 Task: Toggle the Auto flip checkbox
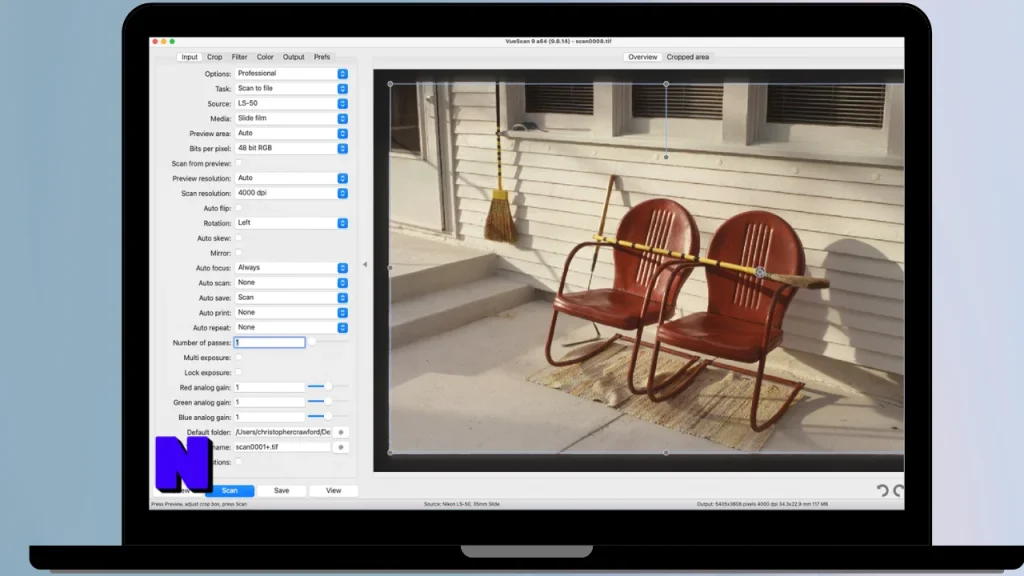pos(238,208)
